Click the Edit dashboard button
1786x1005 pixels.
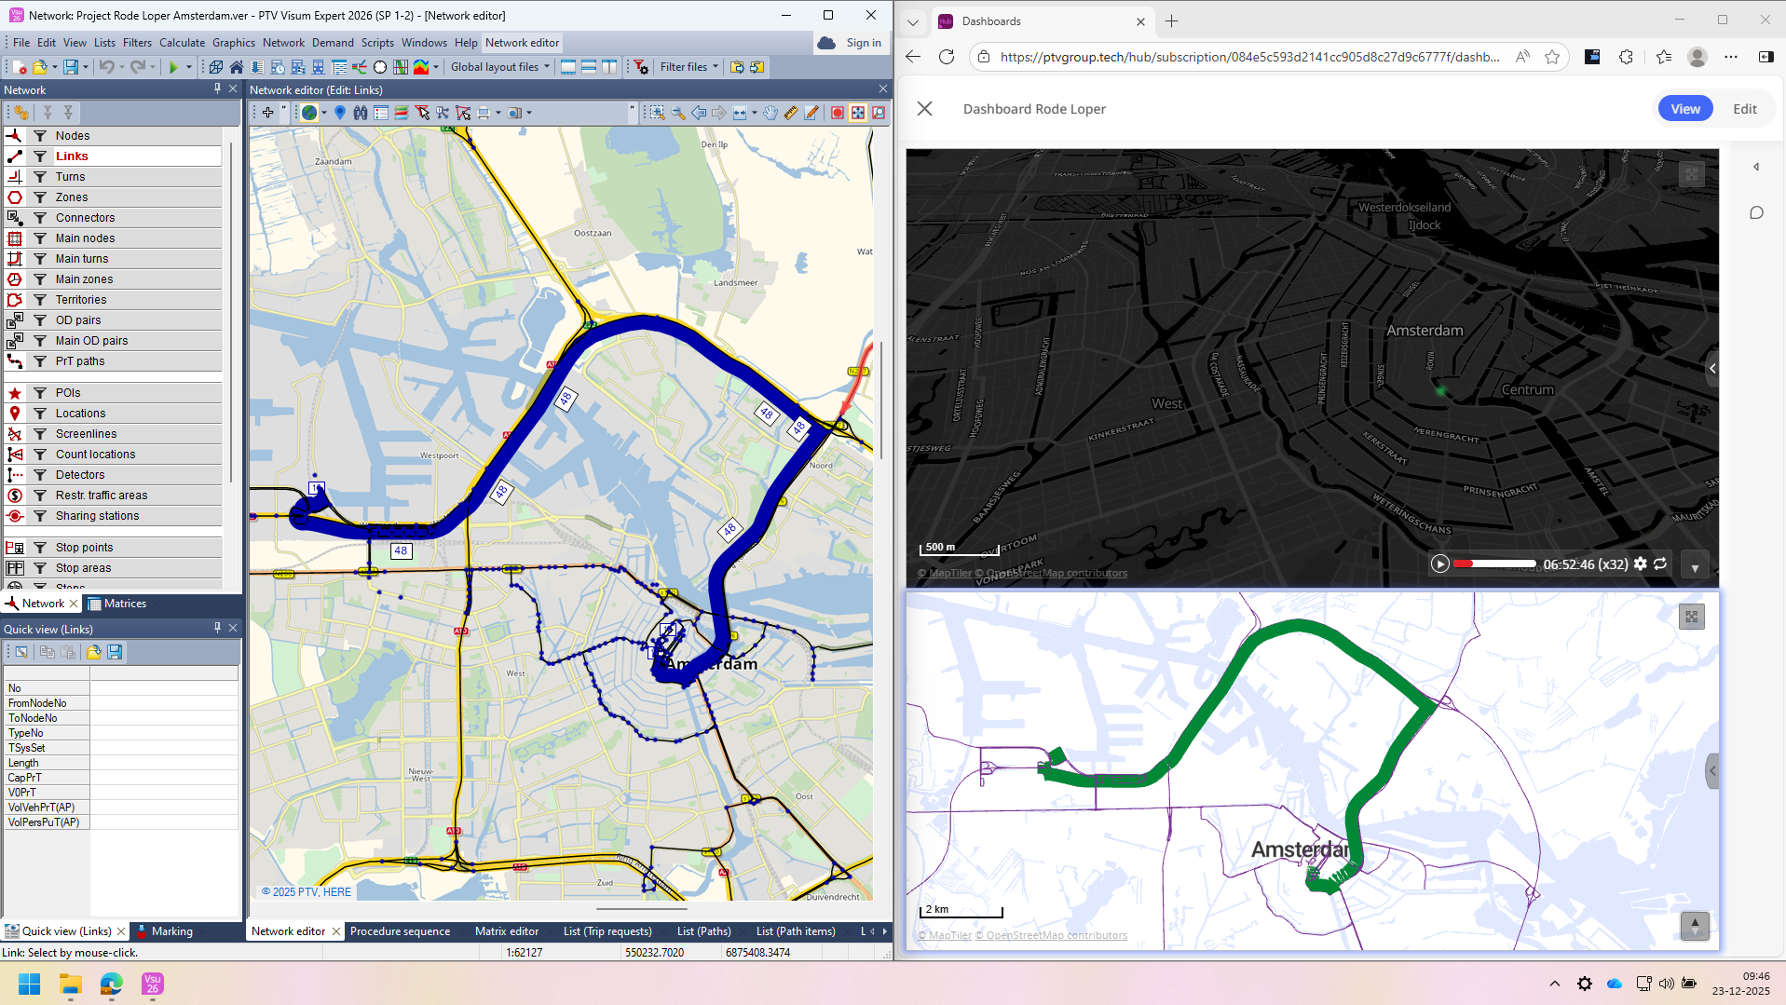1744,109
